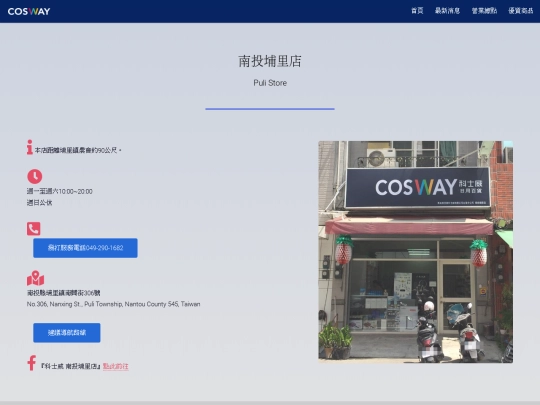Image resolution: width=540 pixels, height=405 pixels.
Task: Click the red info icon
Action: 30,147
